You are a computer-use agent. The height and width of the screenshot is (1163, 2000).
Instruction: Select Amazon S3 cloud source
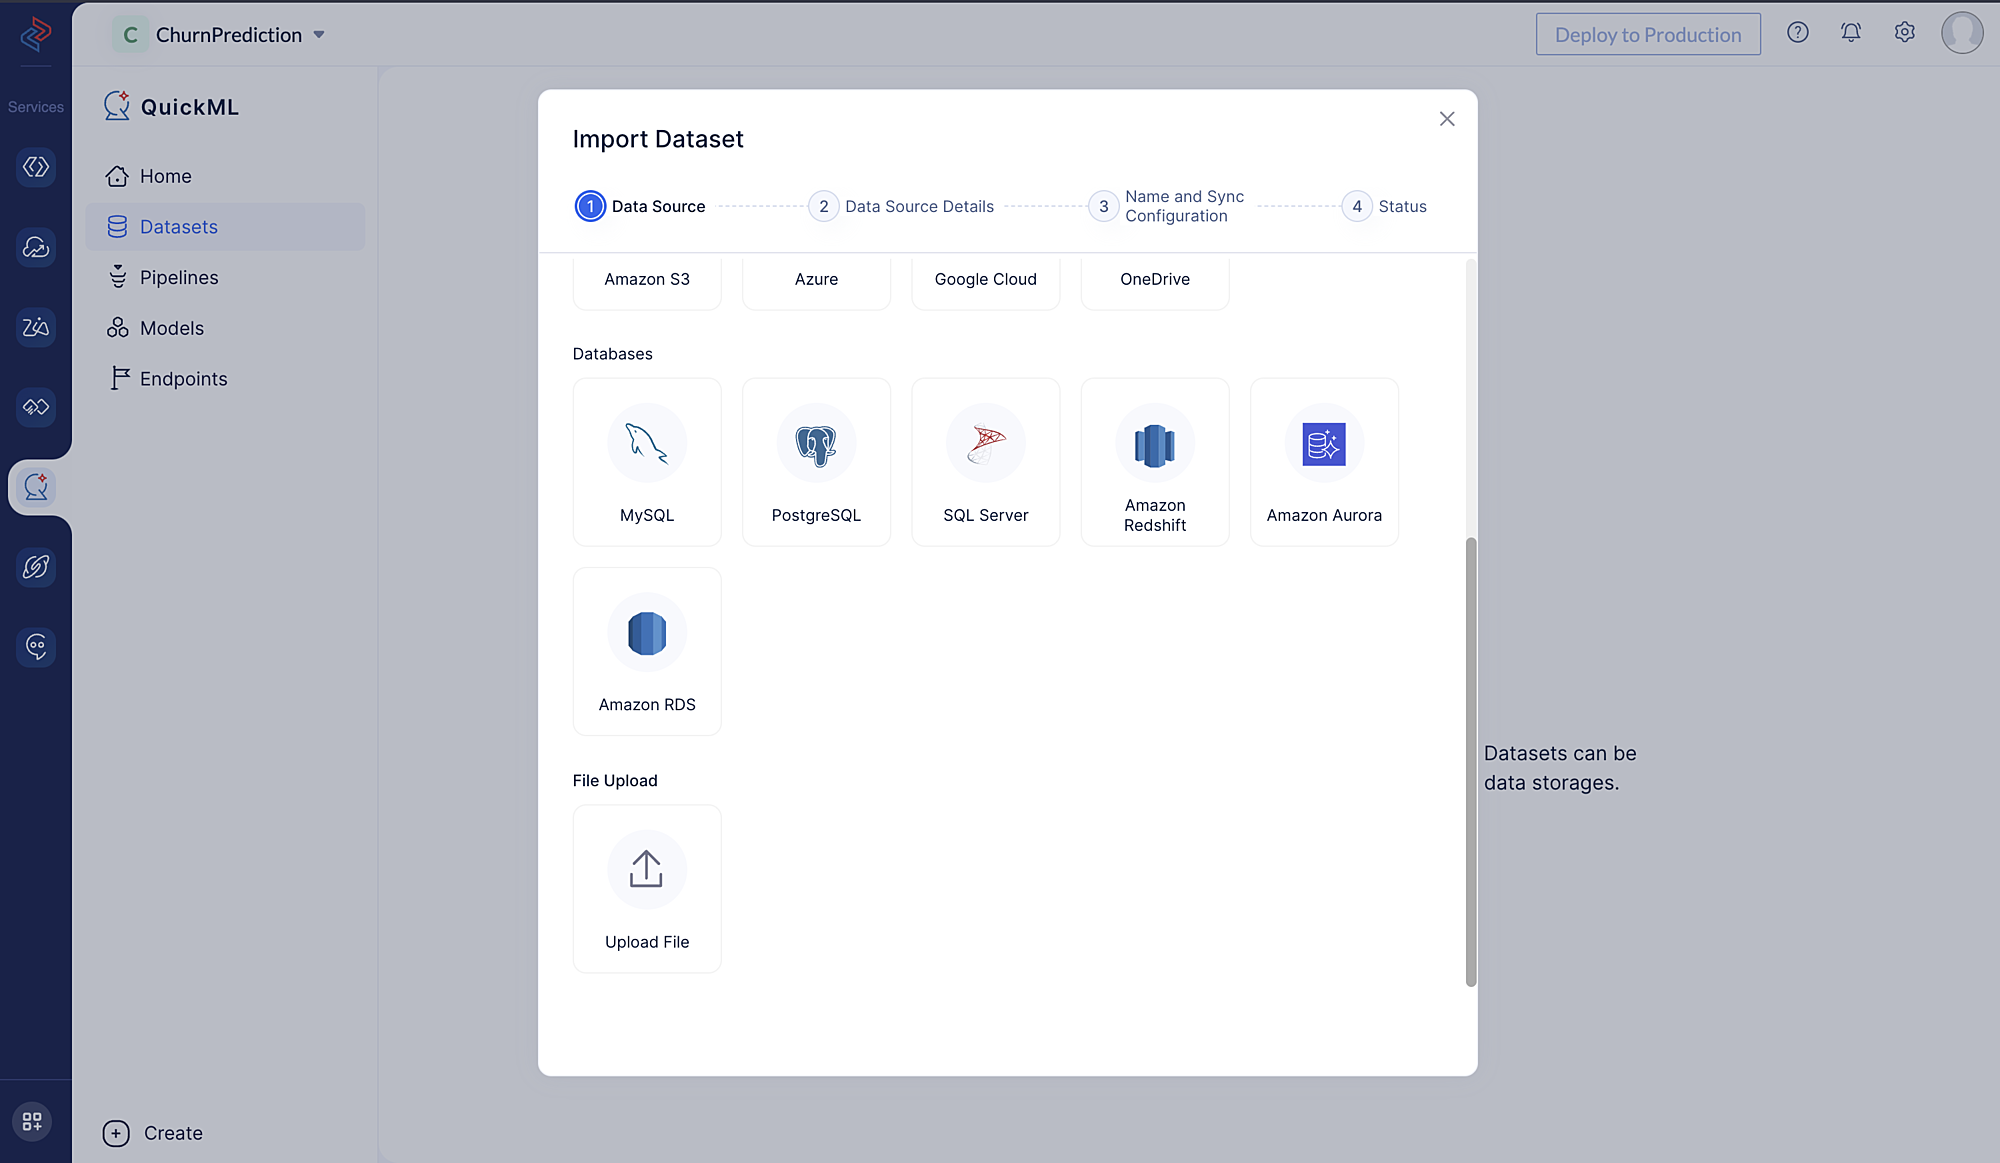click(x=646, y=278)
